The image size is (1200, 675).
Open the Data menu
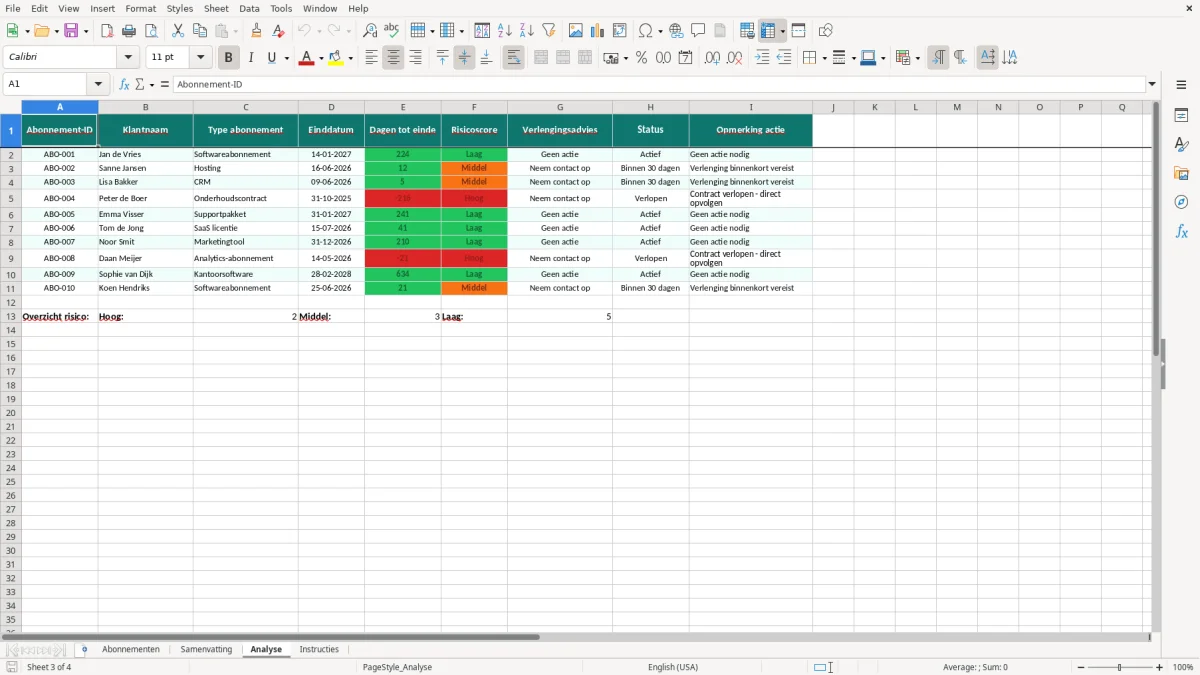pyautogui.click(x=250, y=8)
